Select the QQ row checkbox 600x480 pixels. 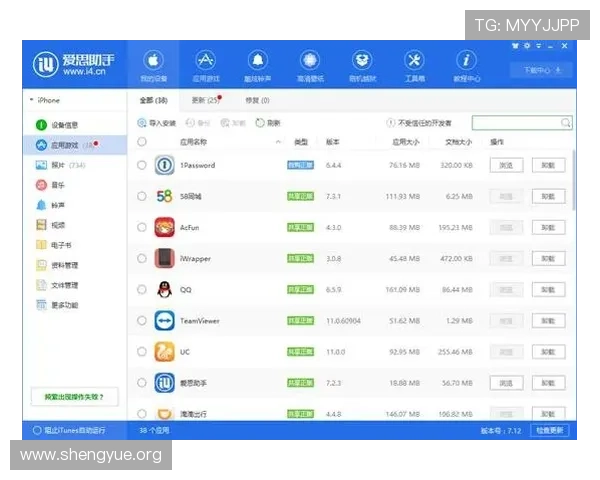142,289
